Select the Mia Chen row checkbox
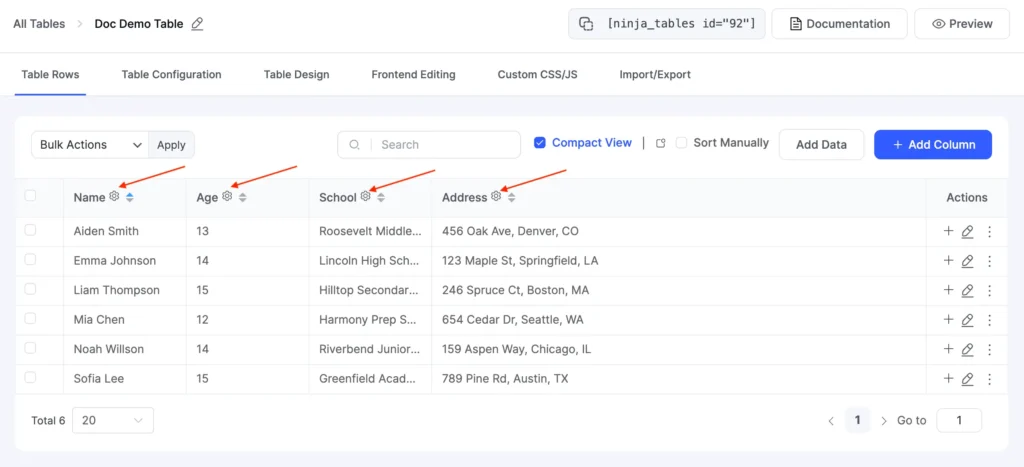Image resolution: width=1024 pixels, height=467 pixels. click(30, 318)
